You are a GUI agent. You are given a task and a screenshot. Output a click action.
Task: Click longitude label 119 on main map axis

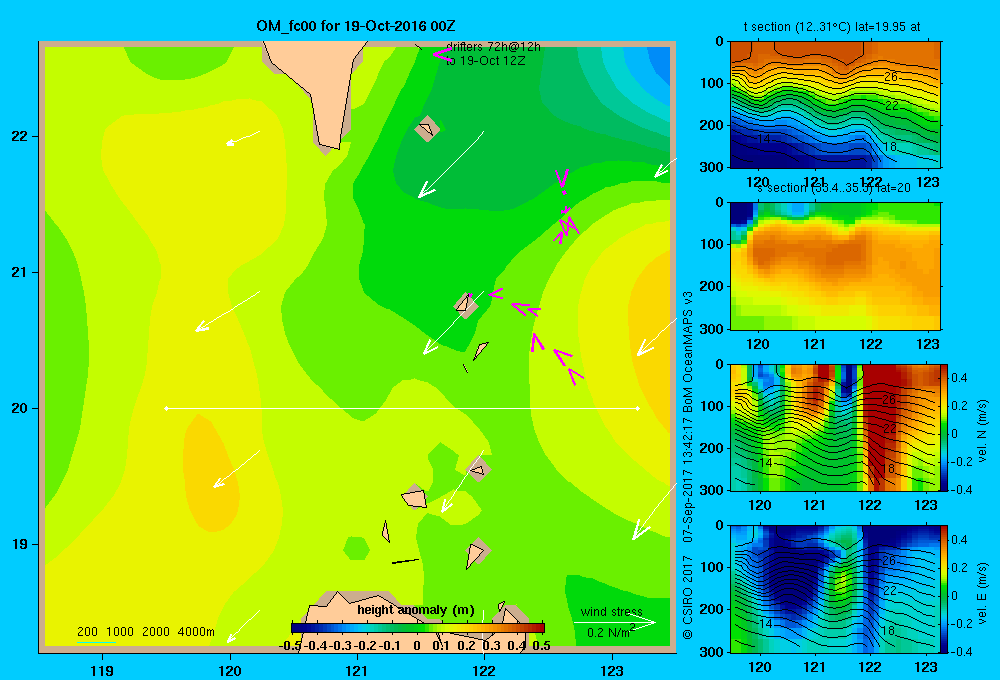tap(102, 670)
